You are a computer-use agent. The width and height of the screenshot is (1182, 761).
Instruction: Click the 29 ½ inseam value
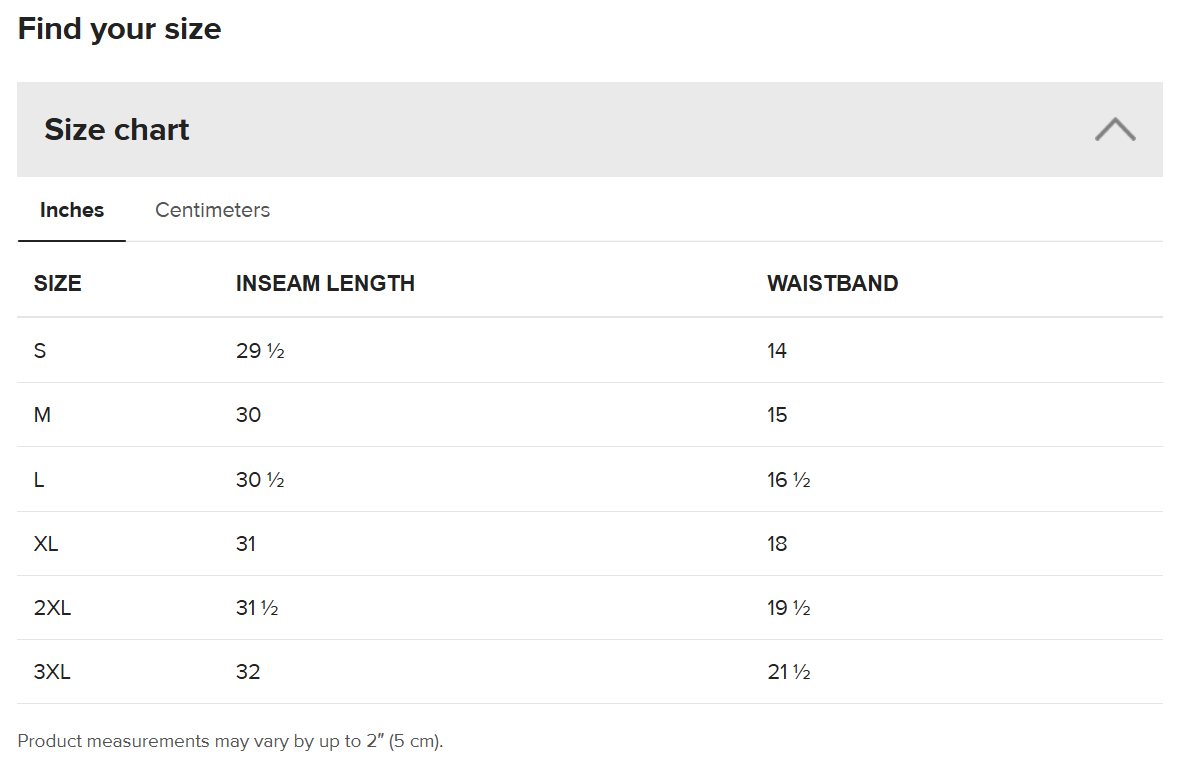[260, 351]
